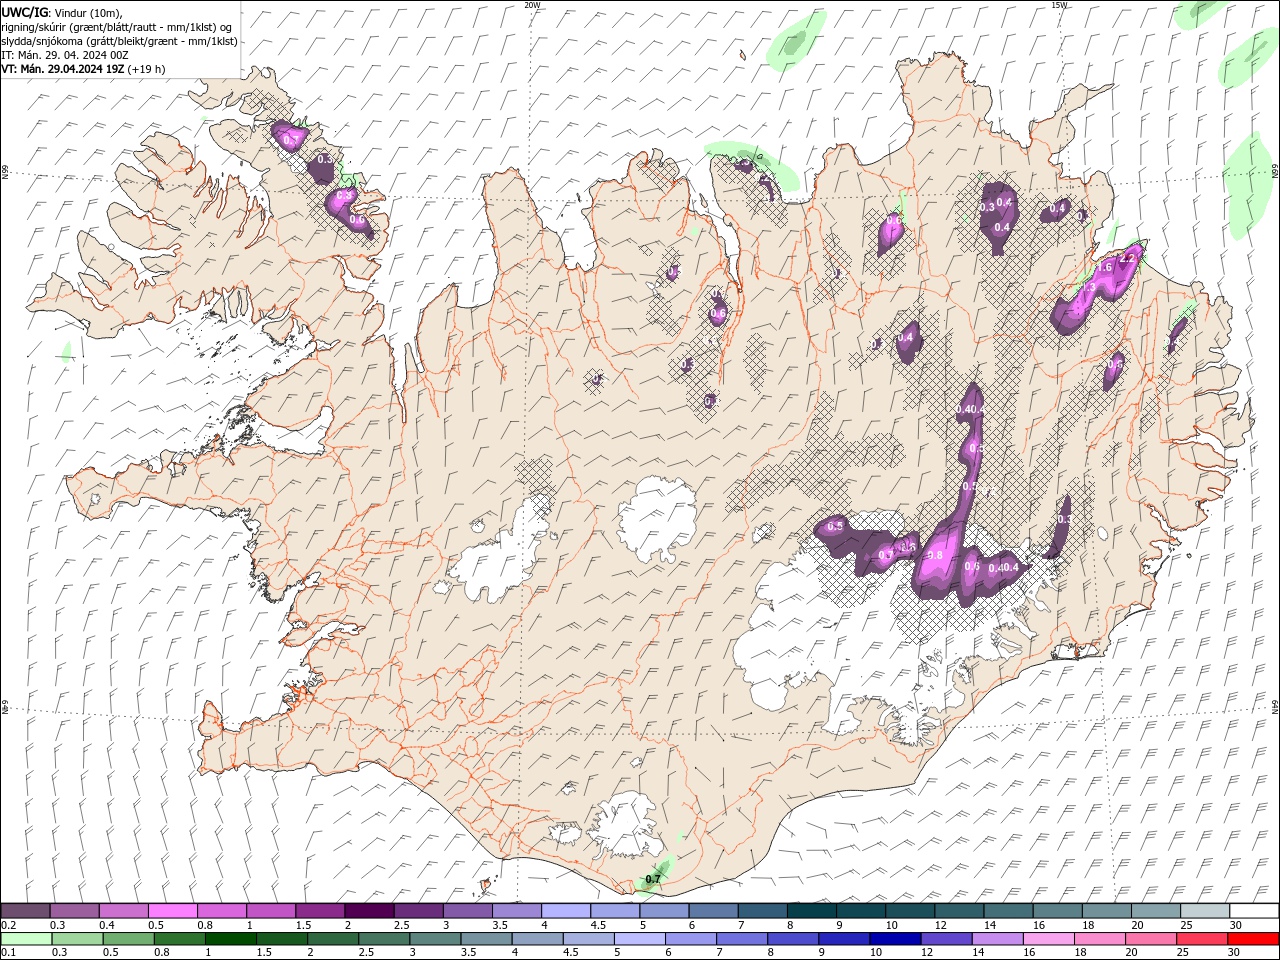Viewport: 1280px width, 960px height.
Task: Click the 'rigning/skúrir (grænt/blátt/rautt' legend line
Action: 116,27
